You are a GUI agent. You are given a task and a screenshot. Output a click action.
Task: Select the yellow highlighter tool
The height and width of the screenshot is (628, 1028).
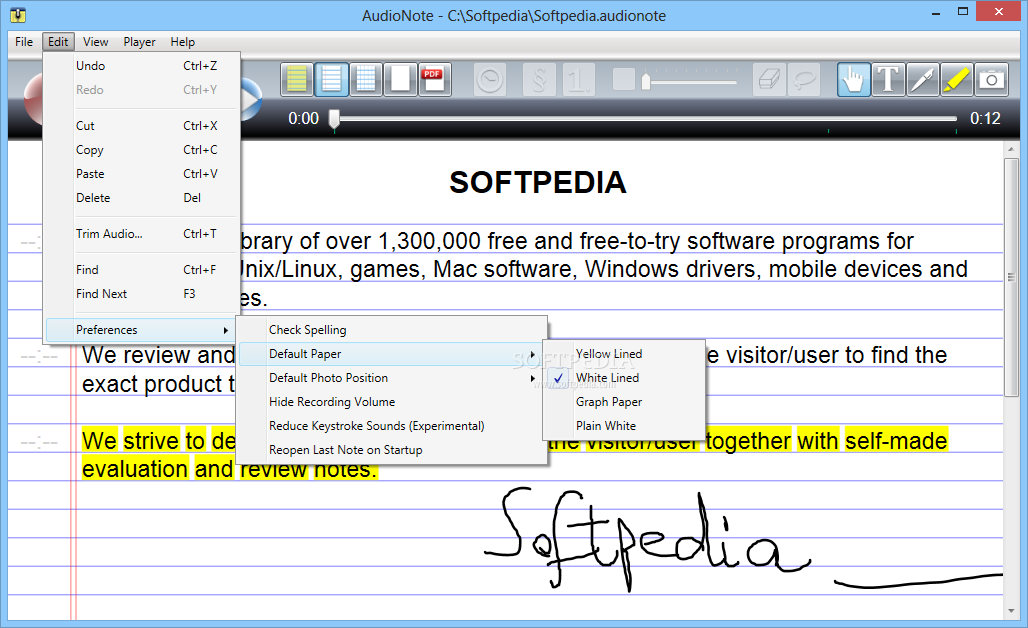coord(957,80)
